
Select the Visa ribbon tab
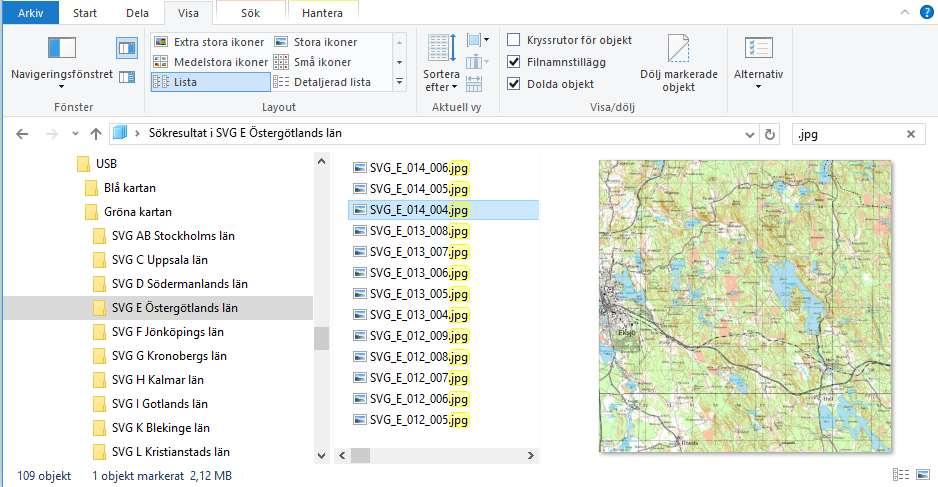(188, 13)
